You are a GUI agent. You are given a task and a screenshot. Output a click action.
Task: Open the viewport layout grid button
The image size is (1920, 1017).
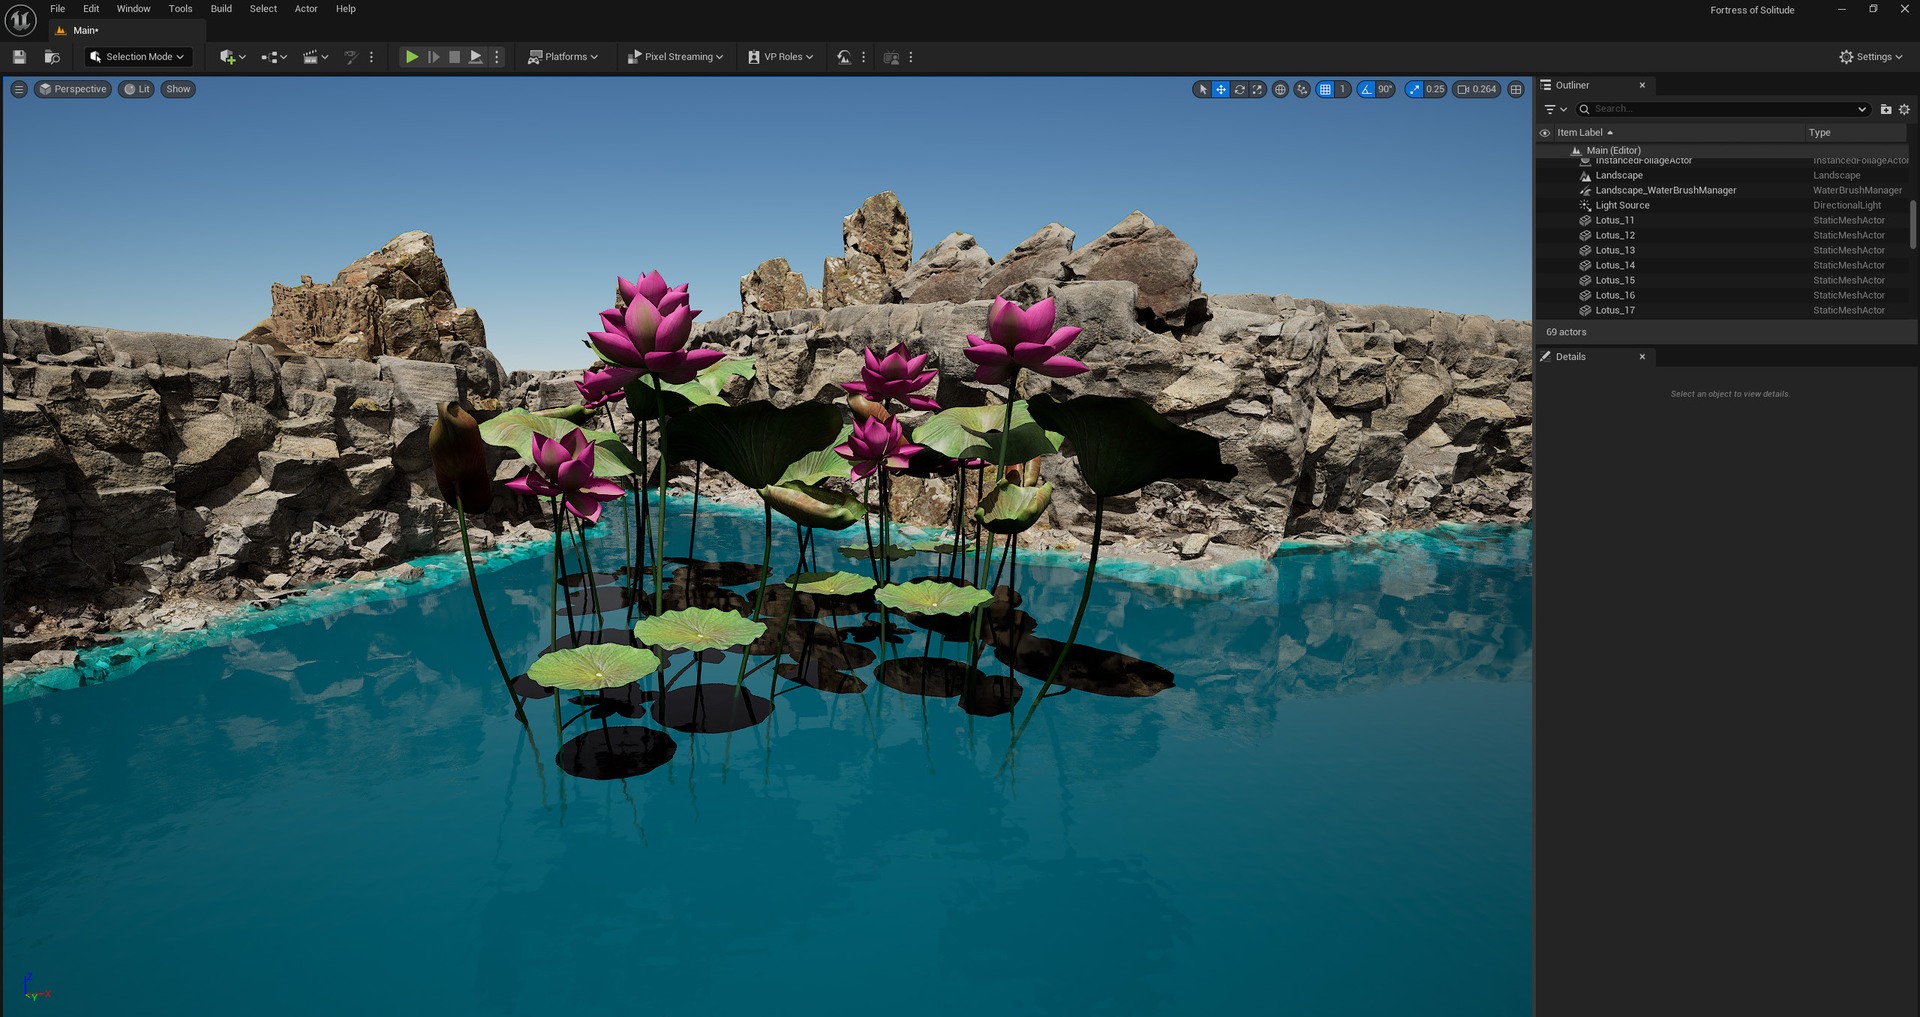1516,89
